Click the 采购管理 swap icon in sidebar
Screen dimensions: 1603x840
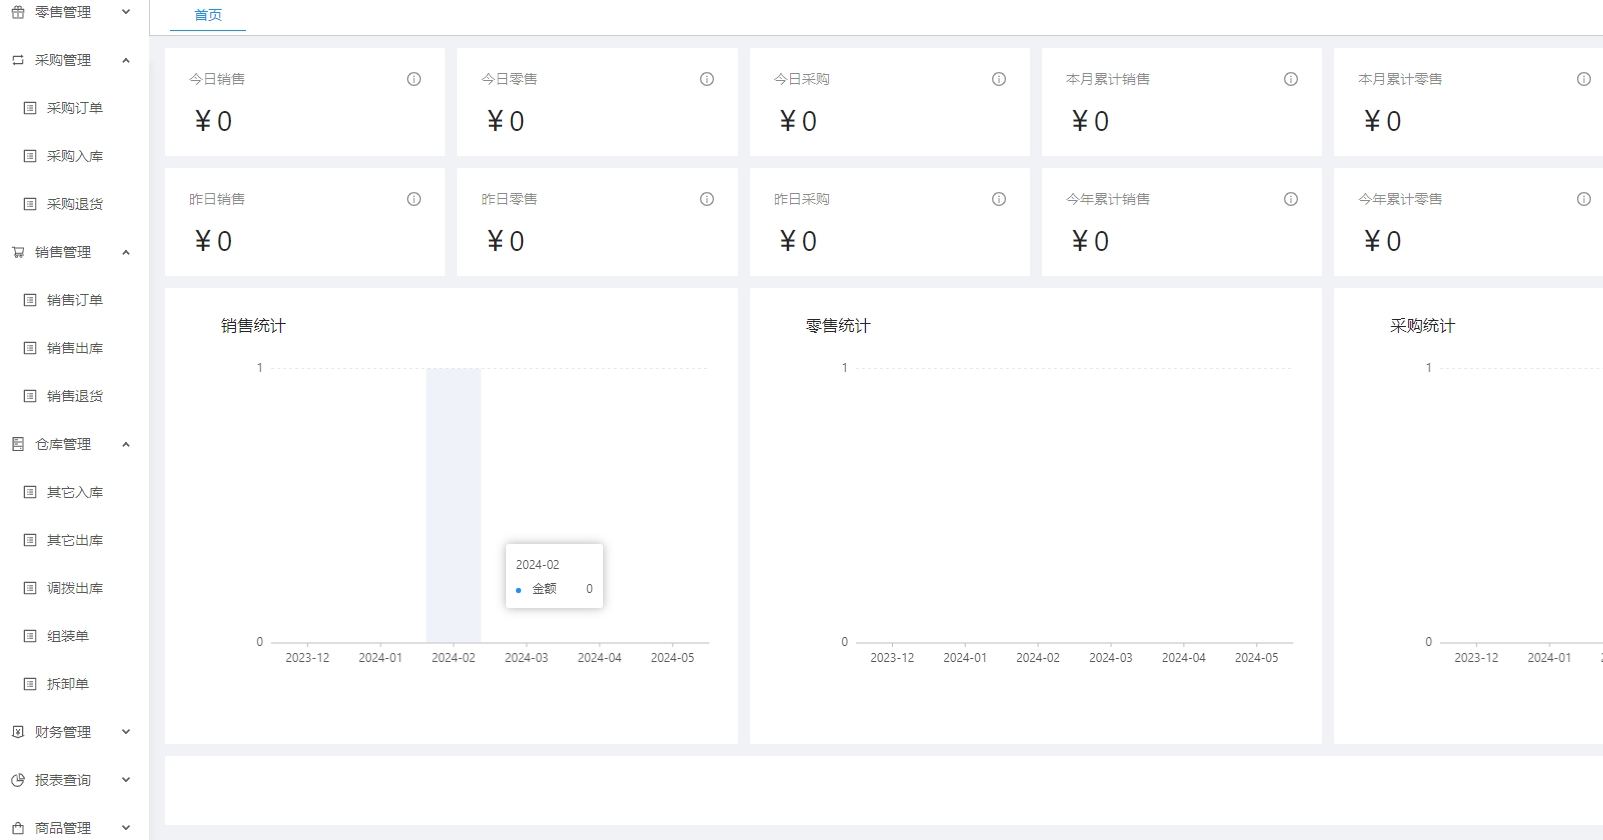click(x=18, y=60)
